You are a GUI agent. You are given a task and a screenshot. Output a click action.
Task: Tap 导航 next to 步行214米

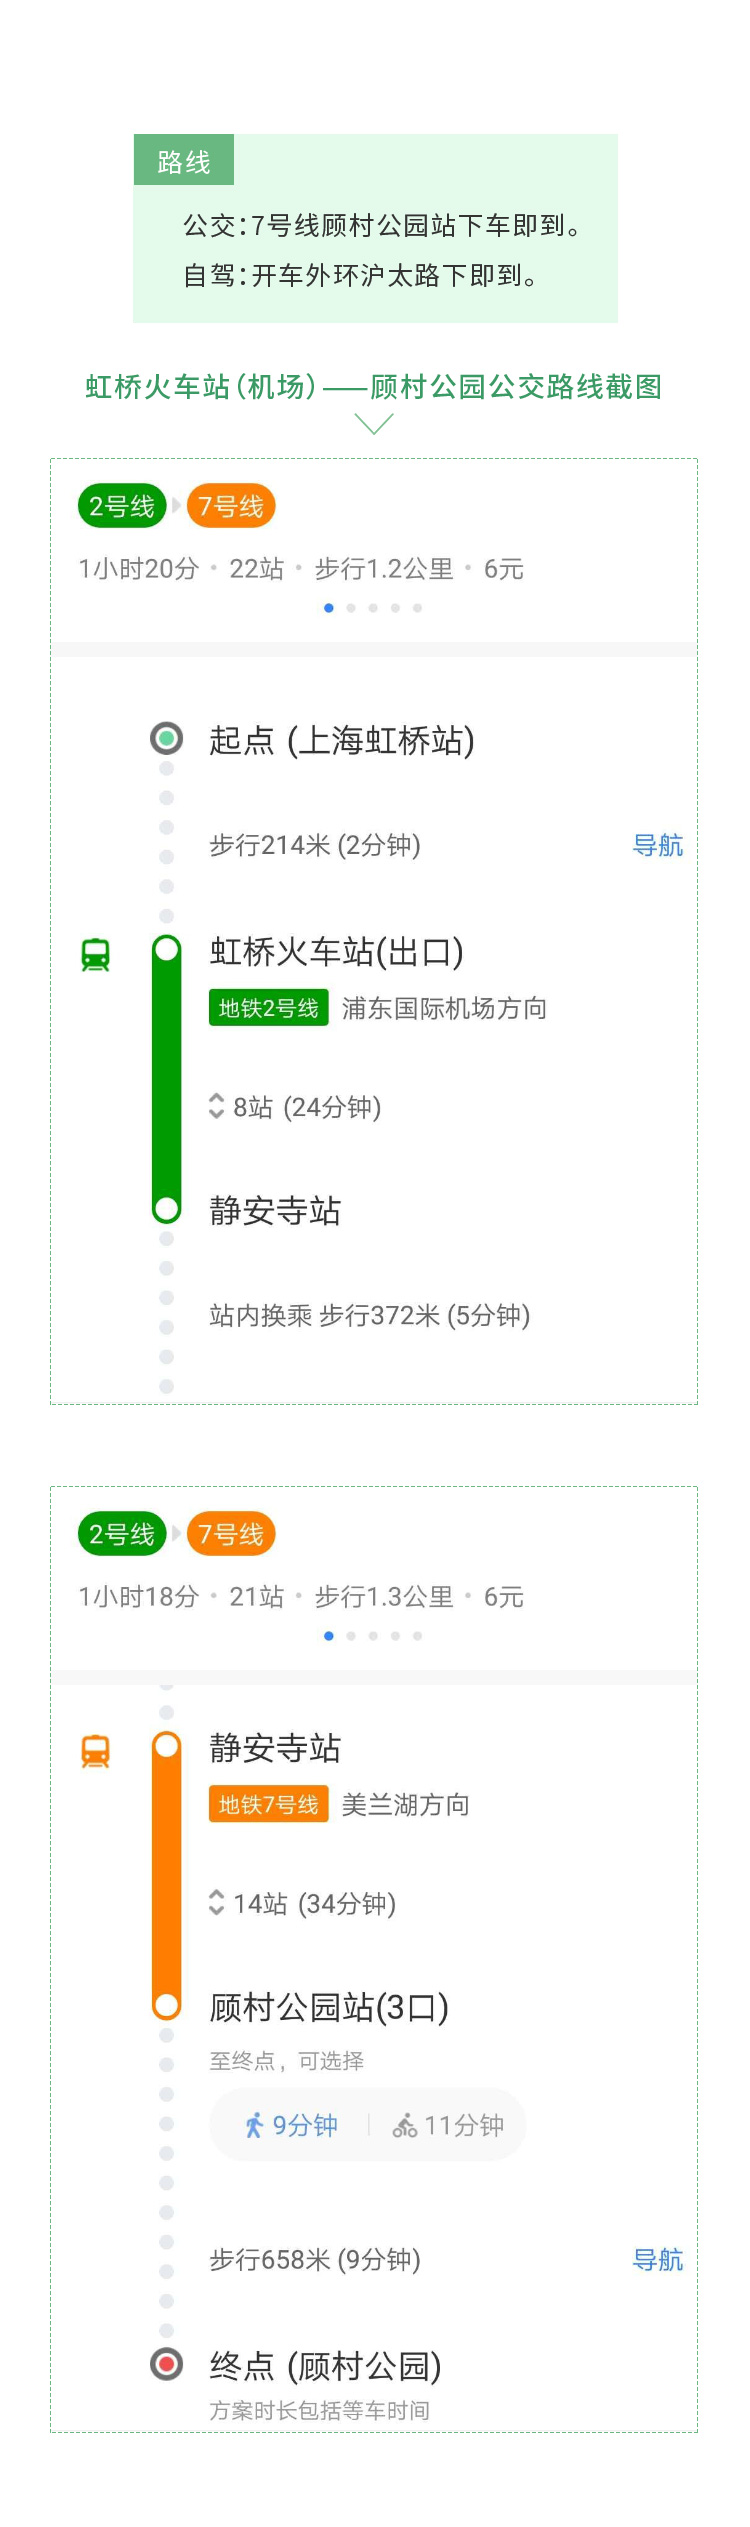point(658,845)
